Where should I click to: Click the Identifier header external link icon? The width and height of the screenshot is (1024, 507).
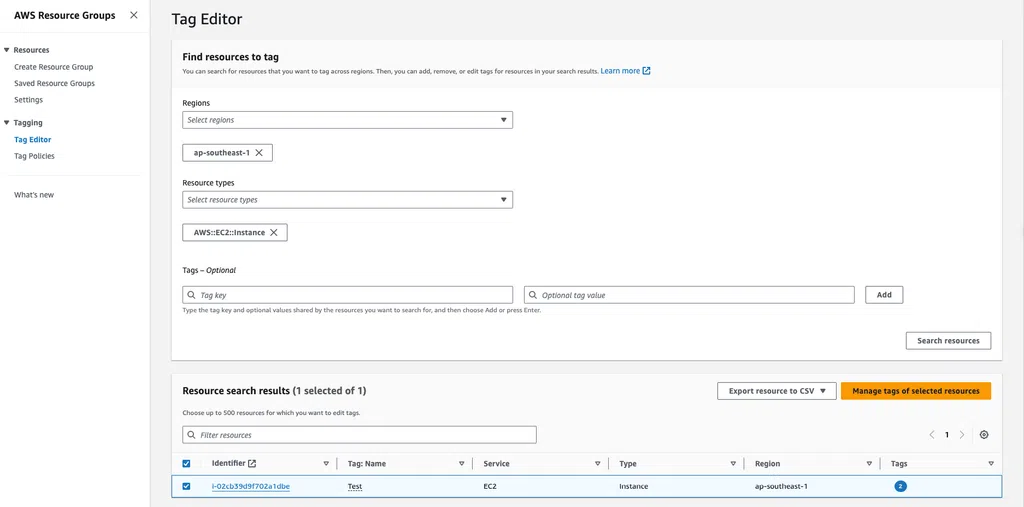252,463
